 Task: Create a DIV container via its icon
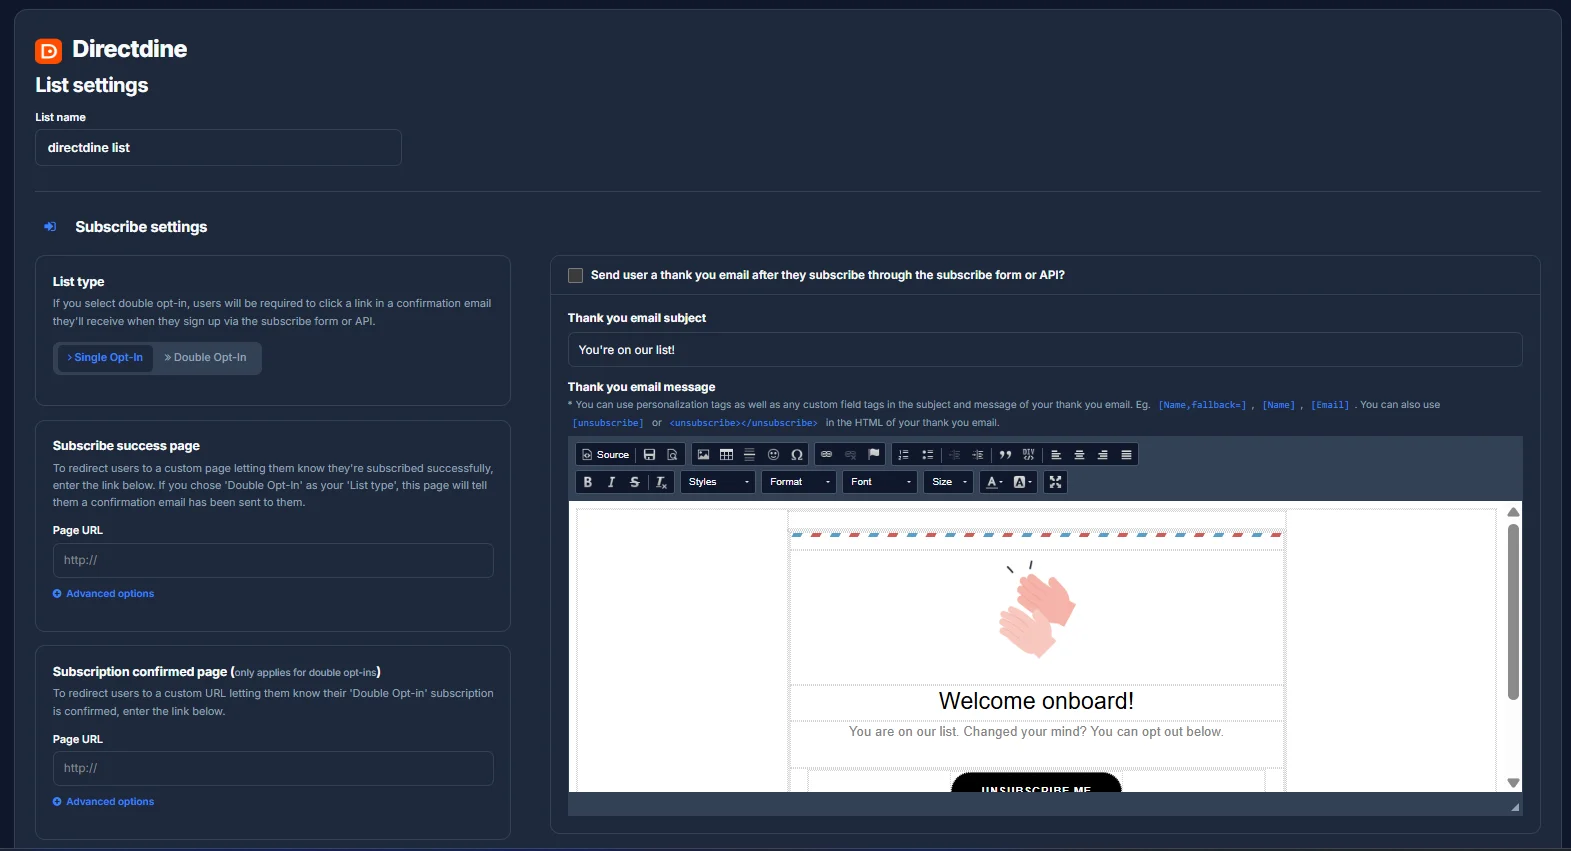[x=1028, y=455]
